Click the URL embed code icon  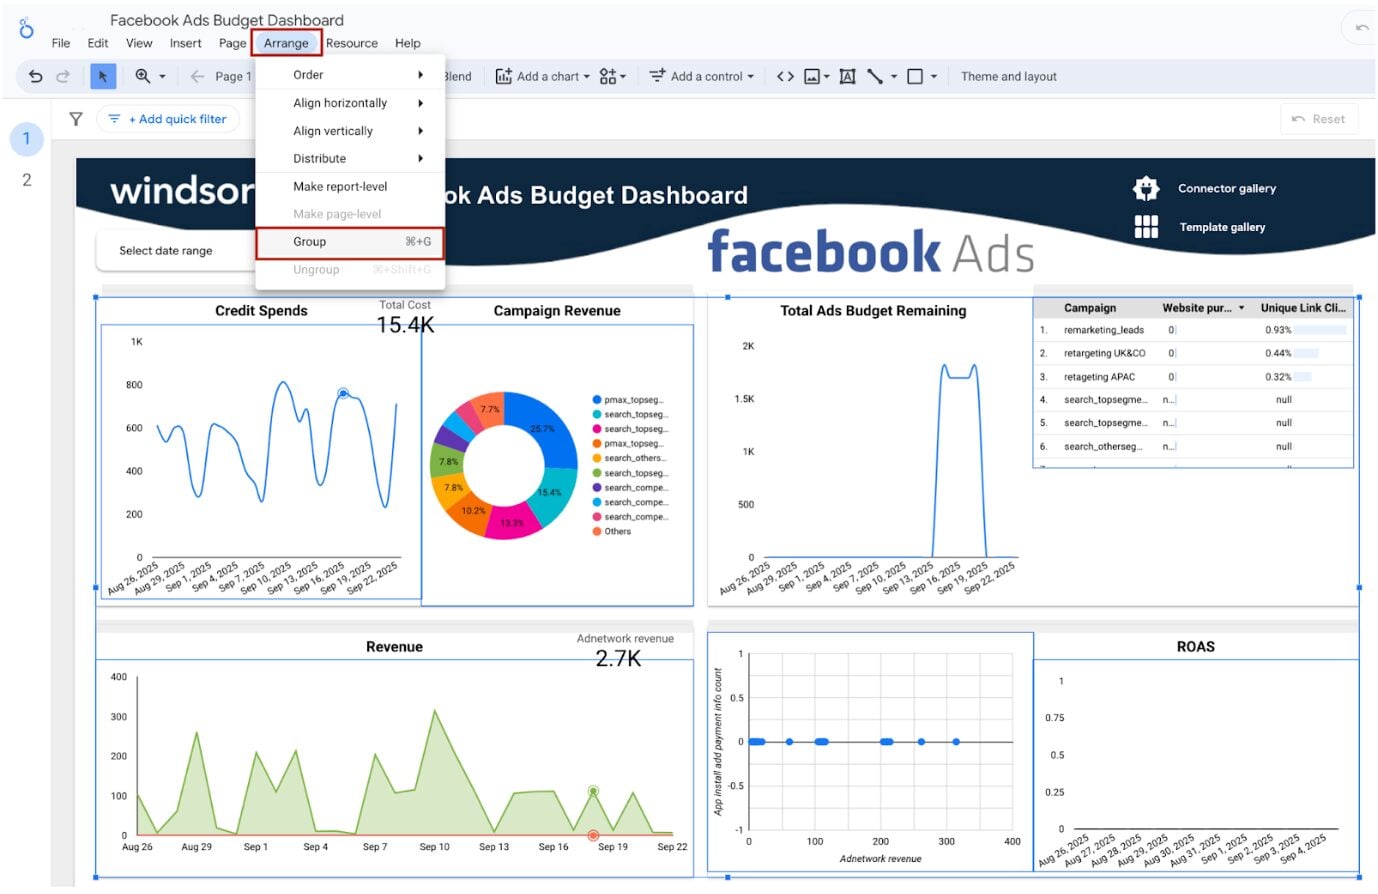point(785,76)
